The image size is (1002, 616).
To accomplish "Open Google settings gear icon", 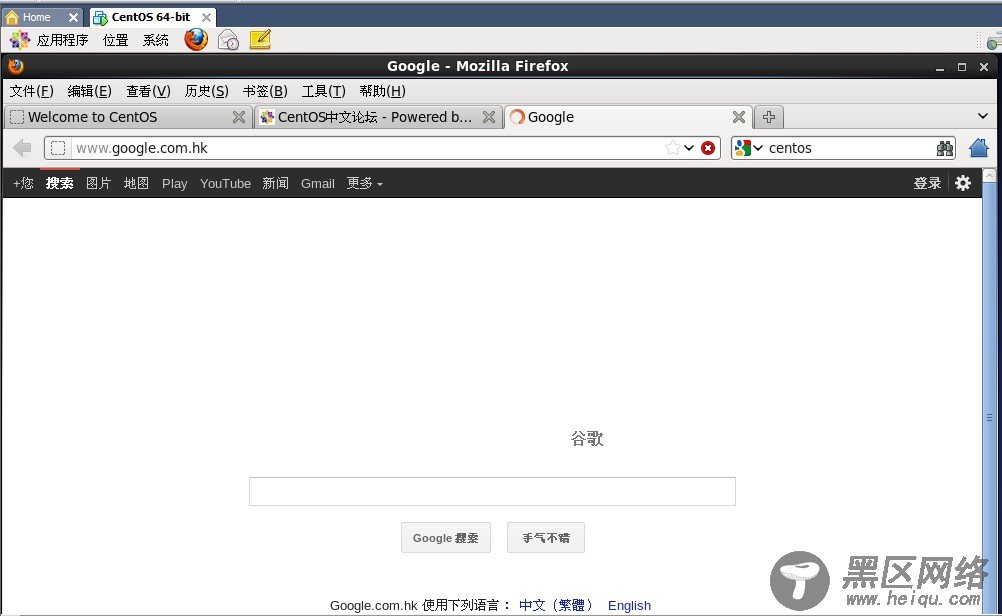I will point(963,183).
